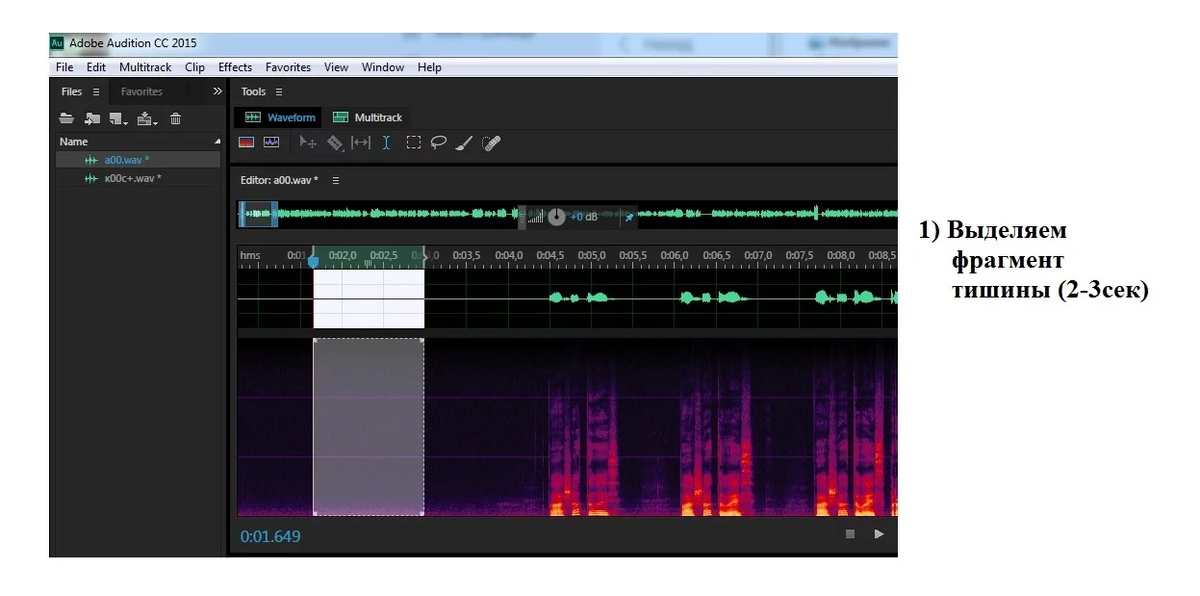The width and height of the screenshot is (1200, 596).
Task: Switch to the Favorites panel tab
Action: click(x=141, y=92)
